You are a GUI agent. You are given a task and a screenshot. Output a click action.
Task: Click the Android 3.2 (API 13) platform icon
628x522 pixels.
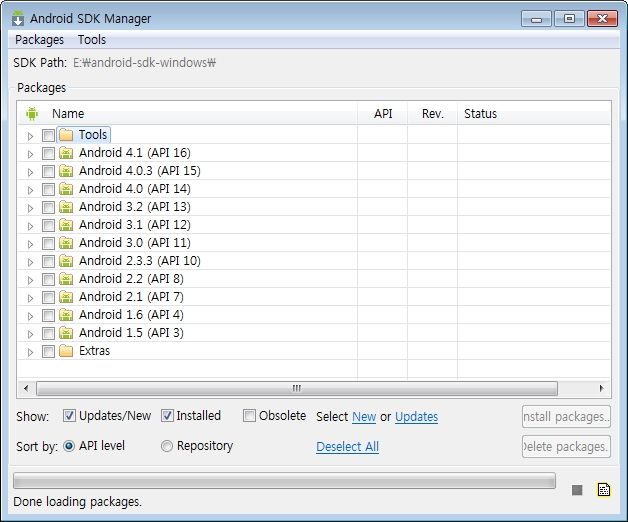tap(66, 207)
